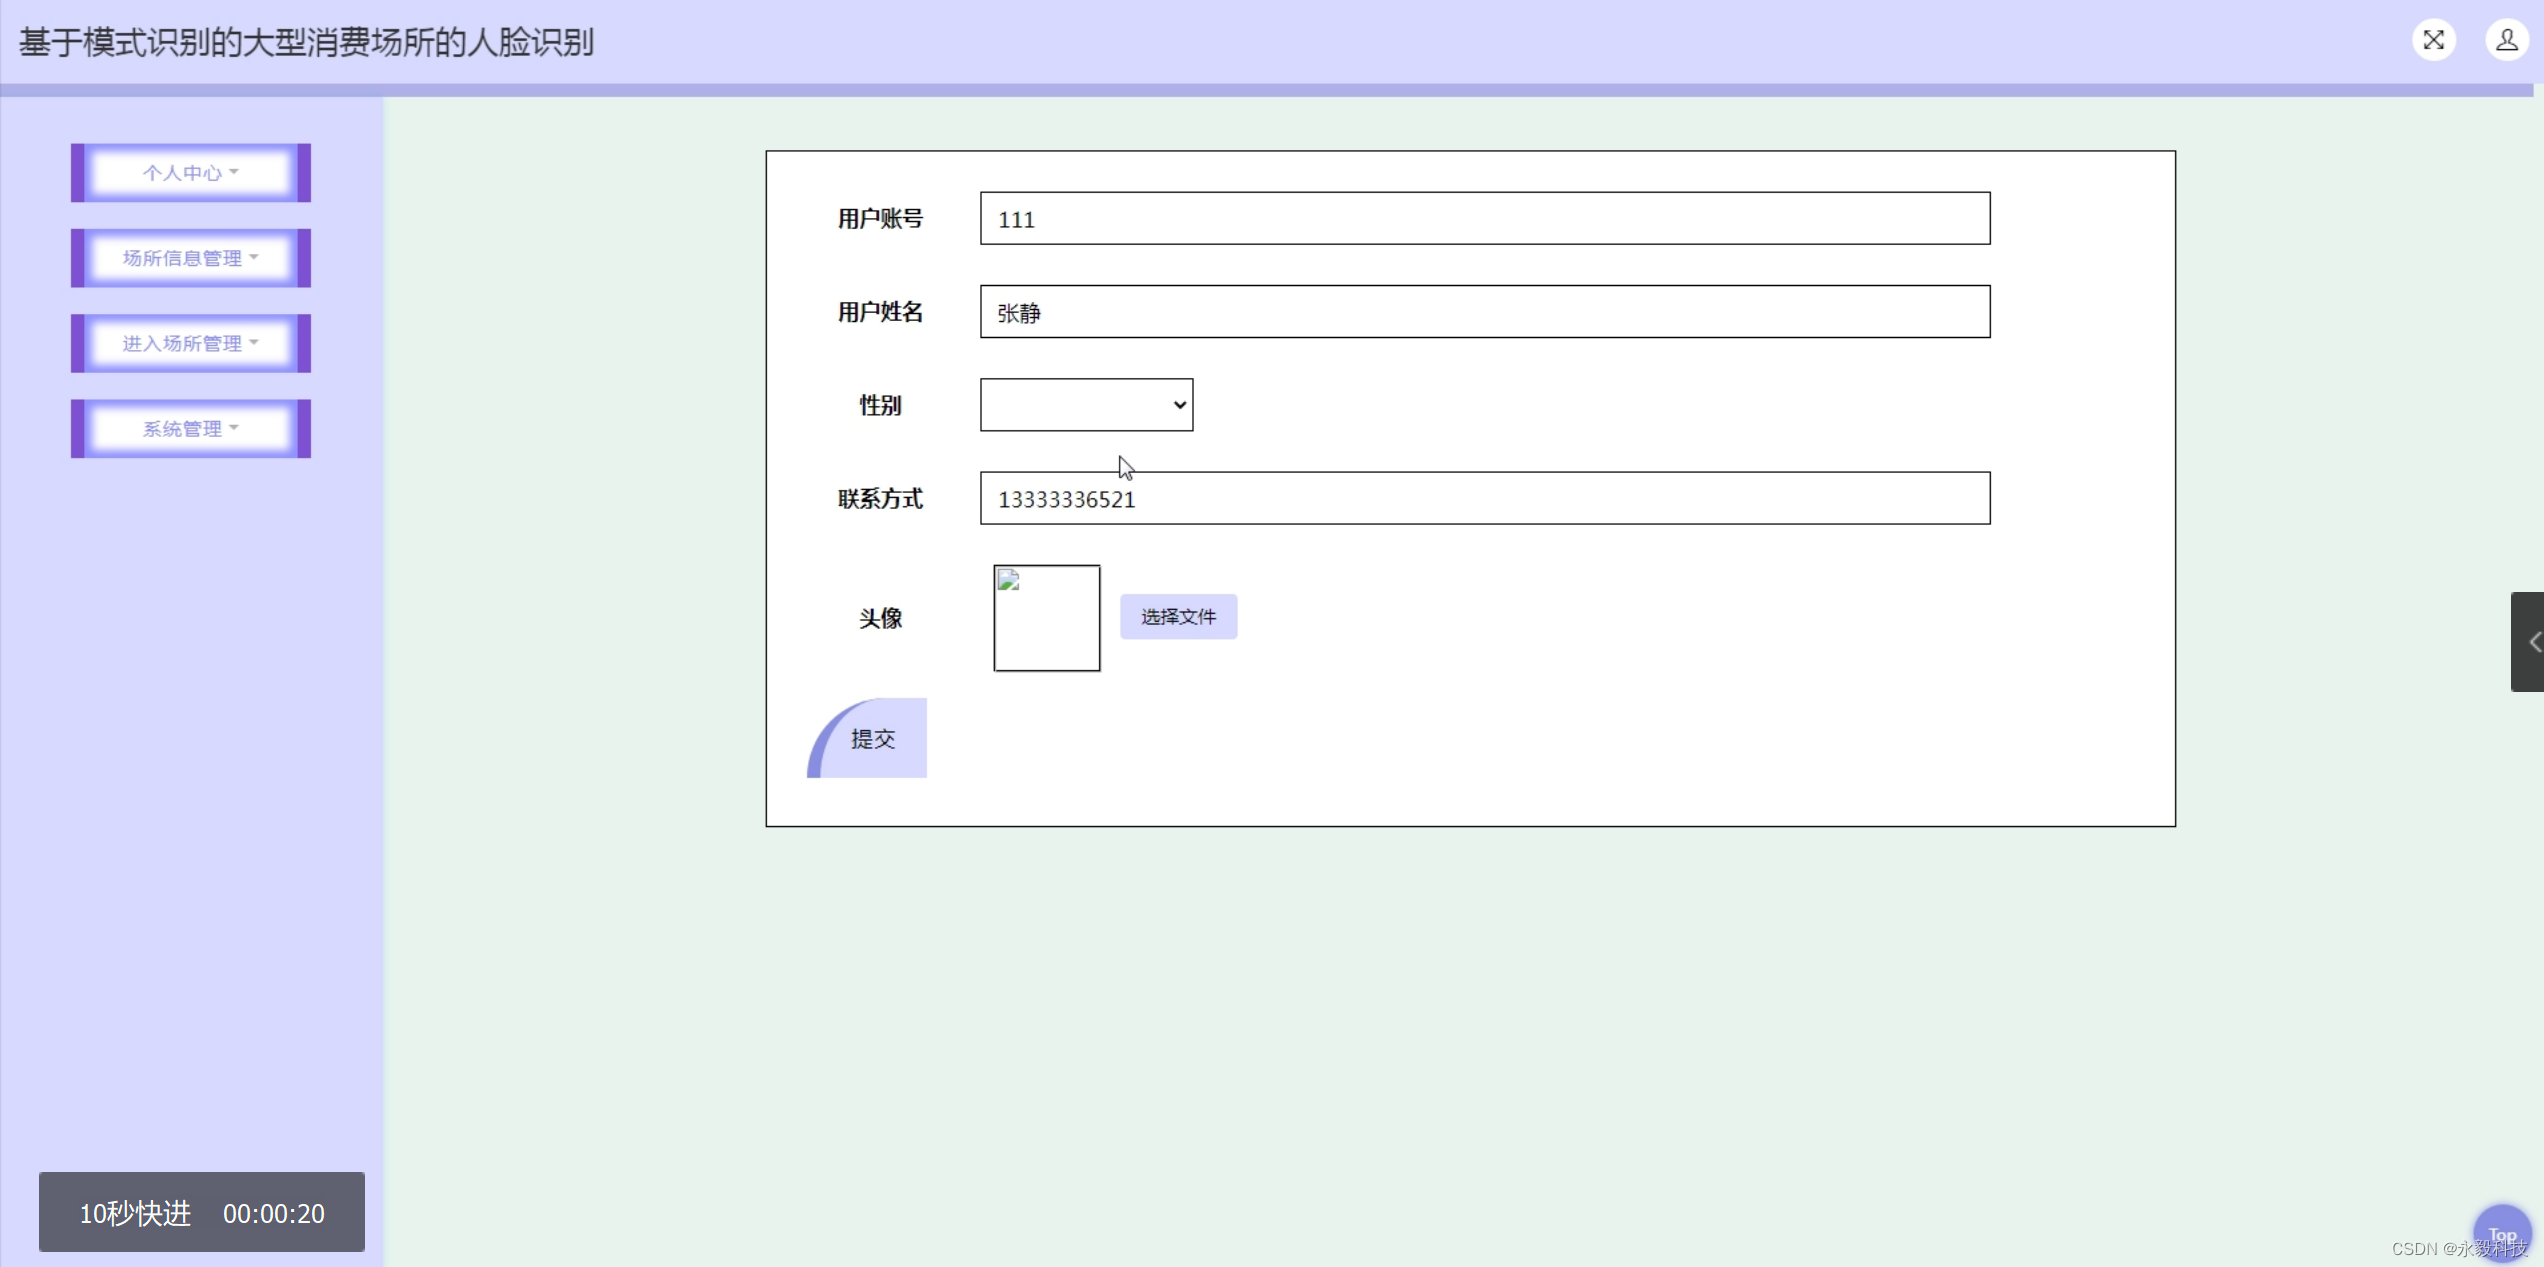Click the 联系方式 phone number field
The height and width of the screenshot is (1267, 2544).
pos(1484,498)
